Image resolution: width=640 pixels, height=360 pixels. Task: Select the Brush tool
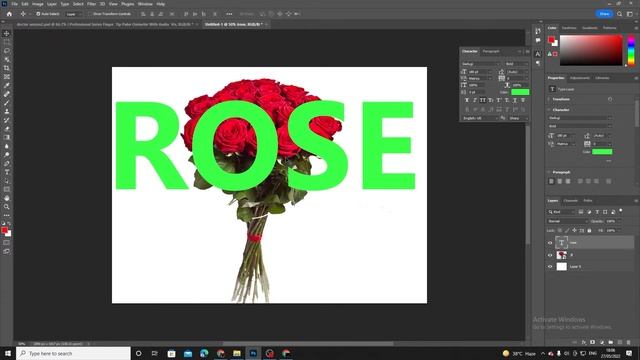coord(7,103)
